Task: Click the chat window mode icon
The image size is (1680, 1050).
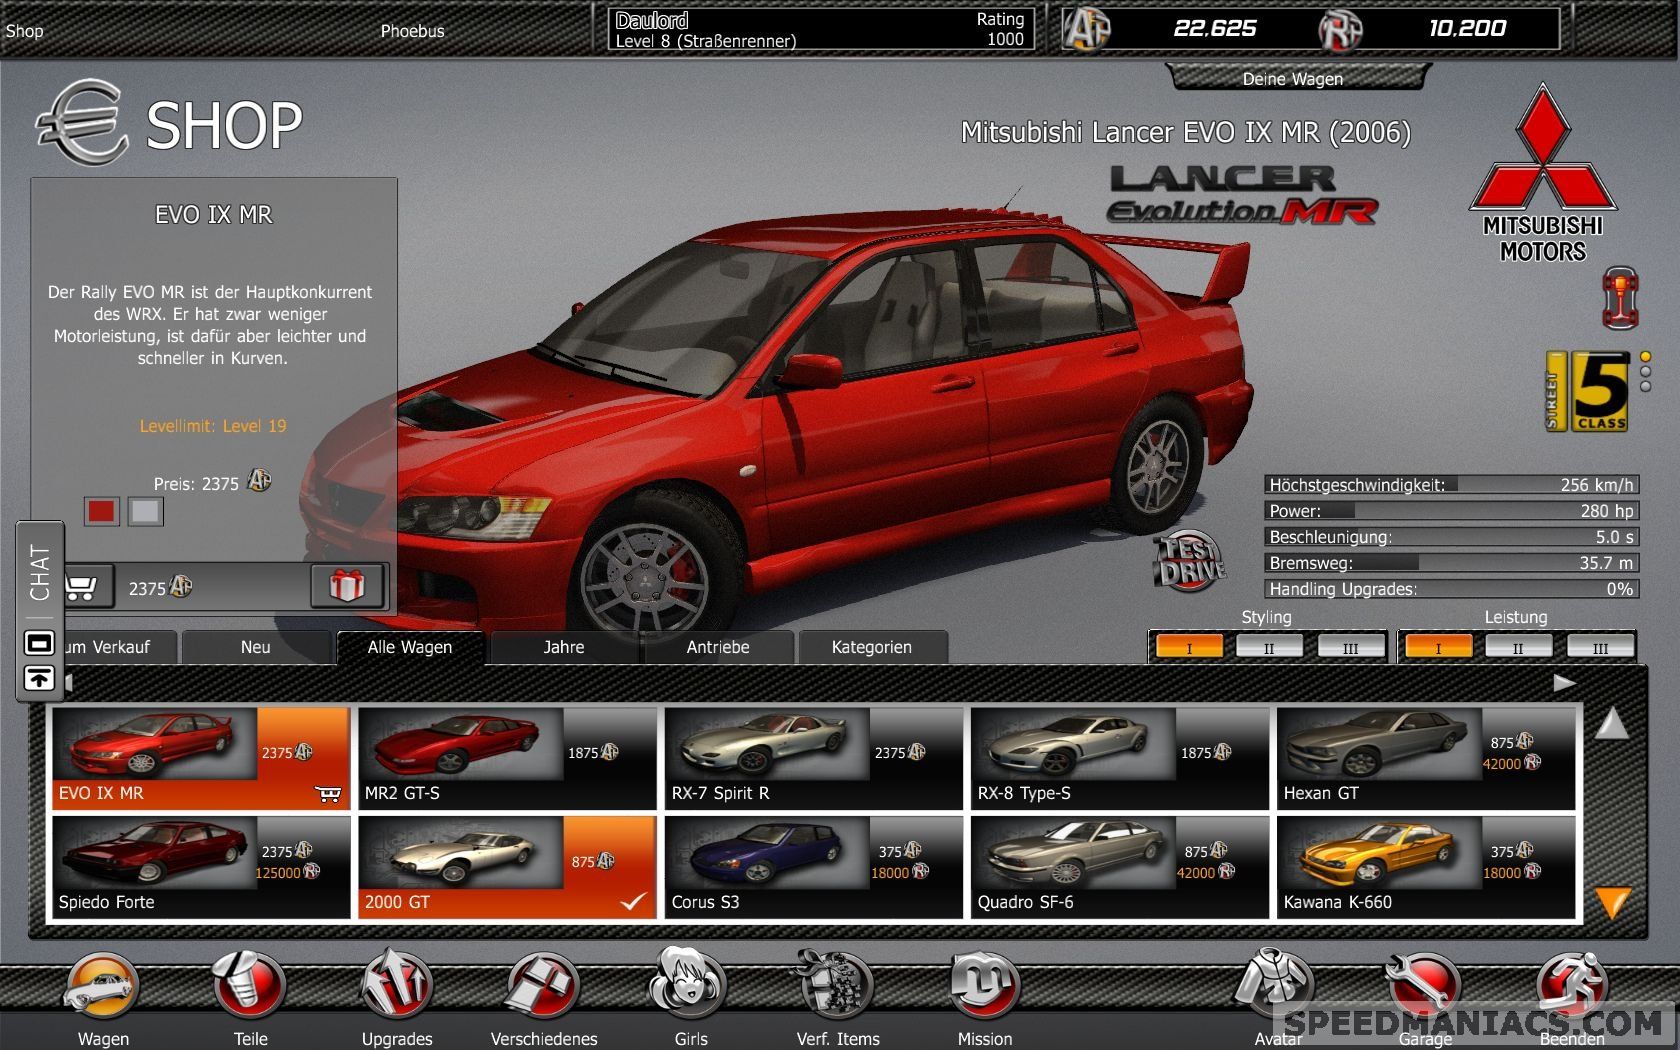Action: point(39,643)
